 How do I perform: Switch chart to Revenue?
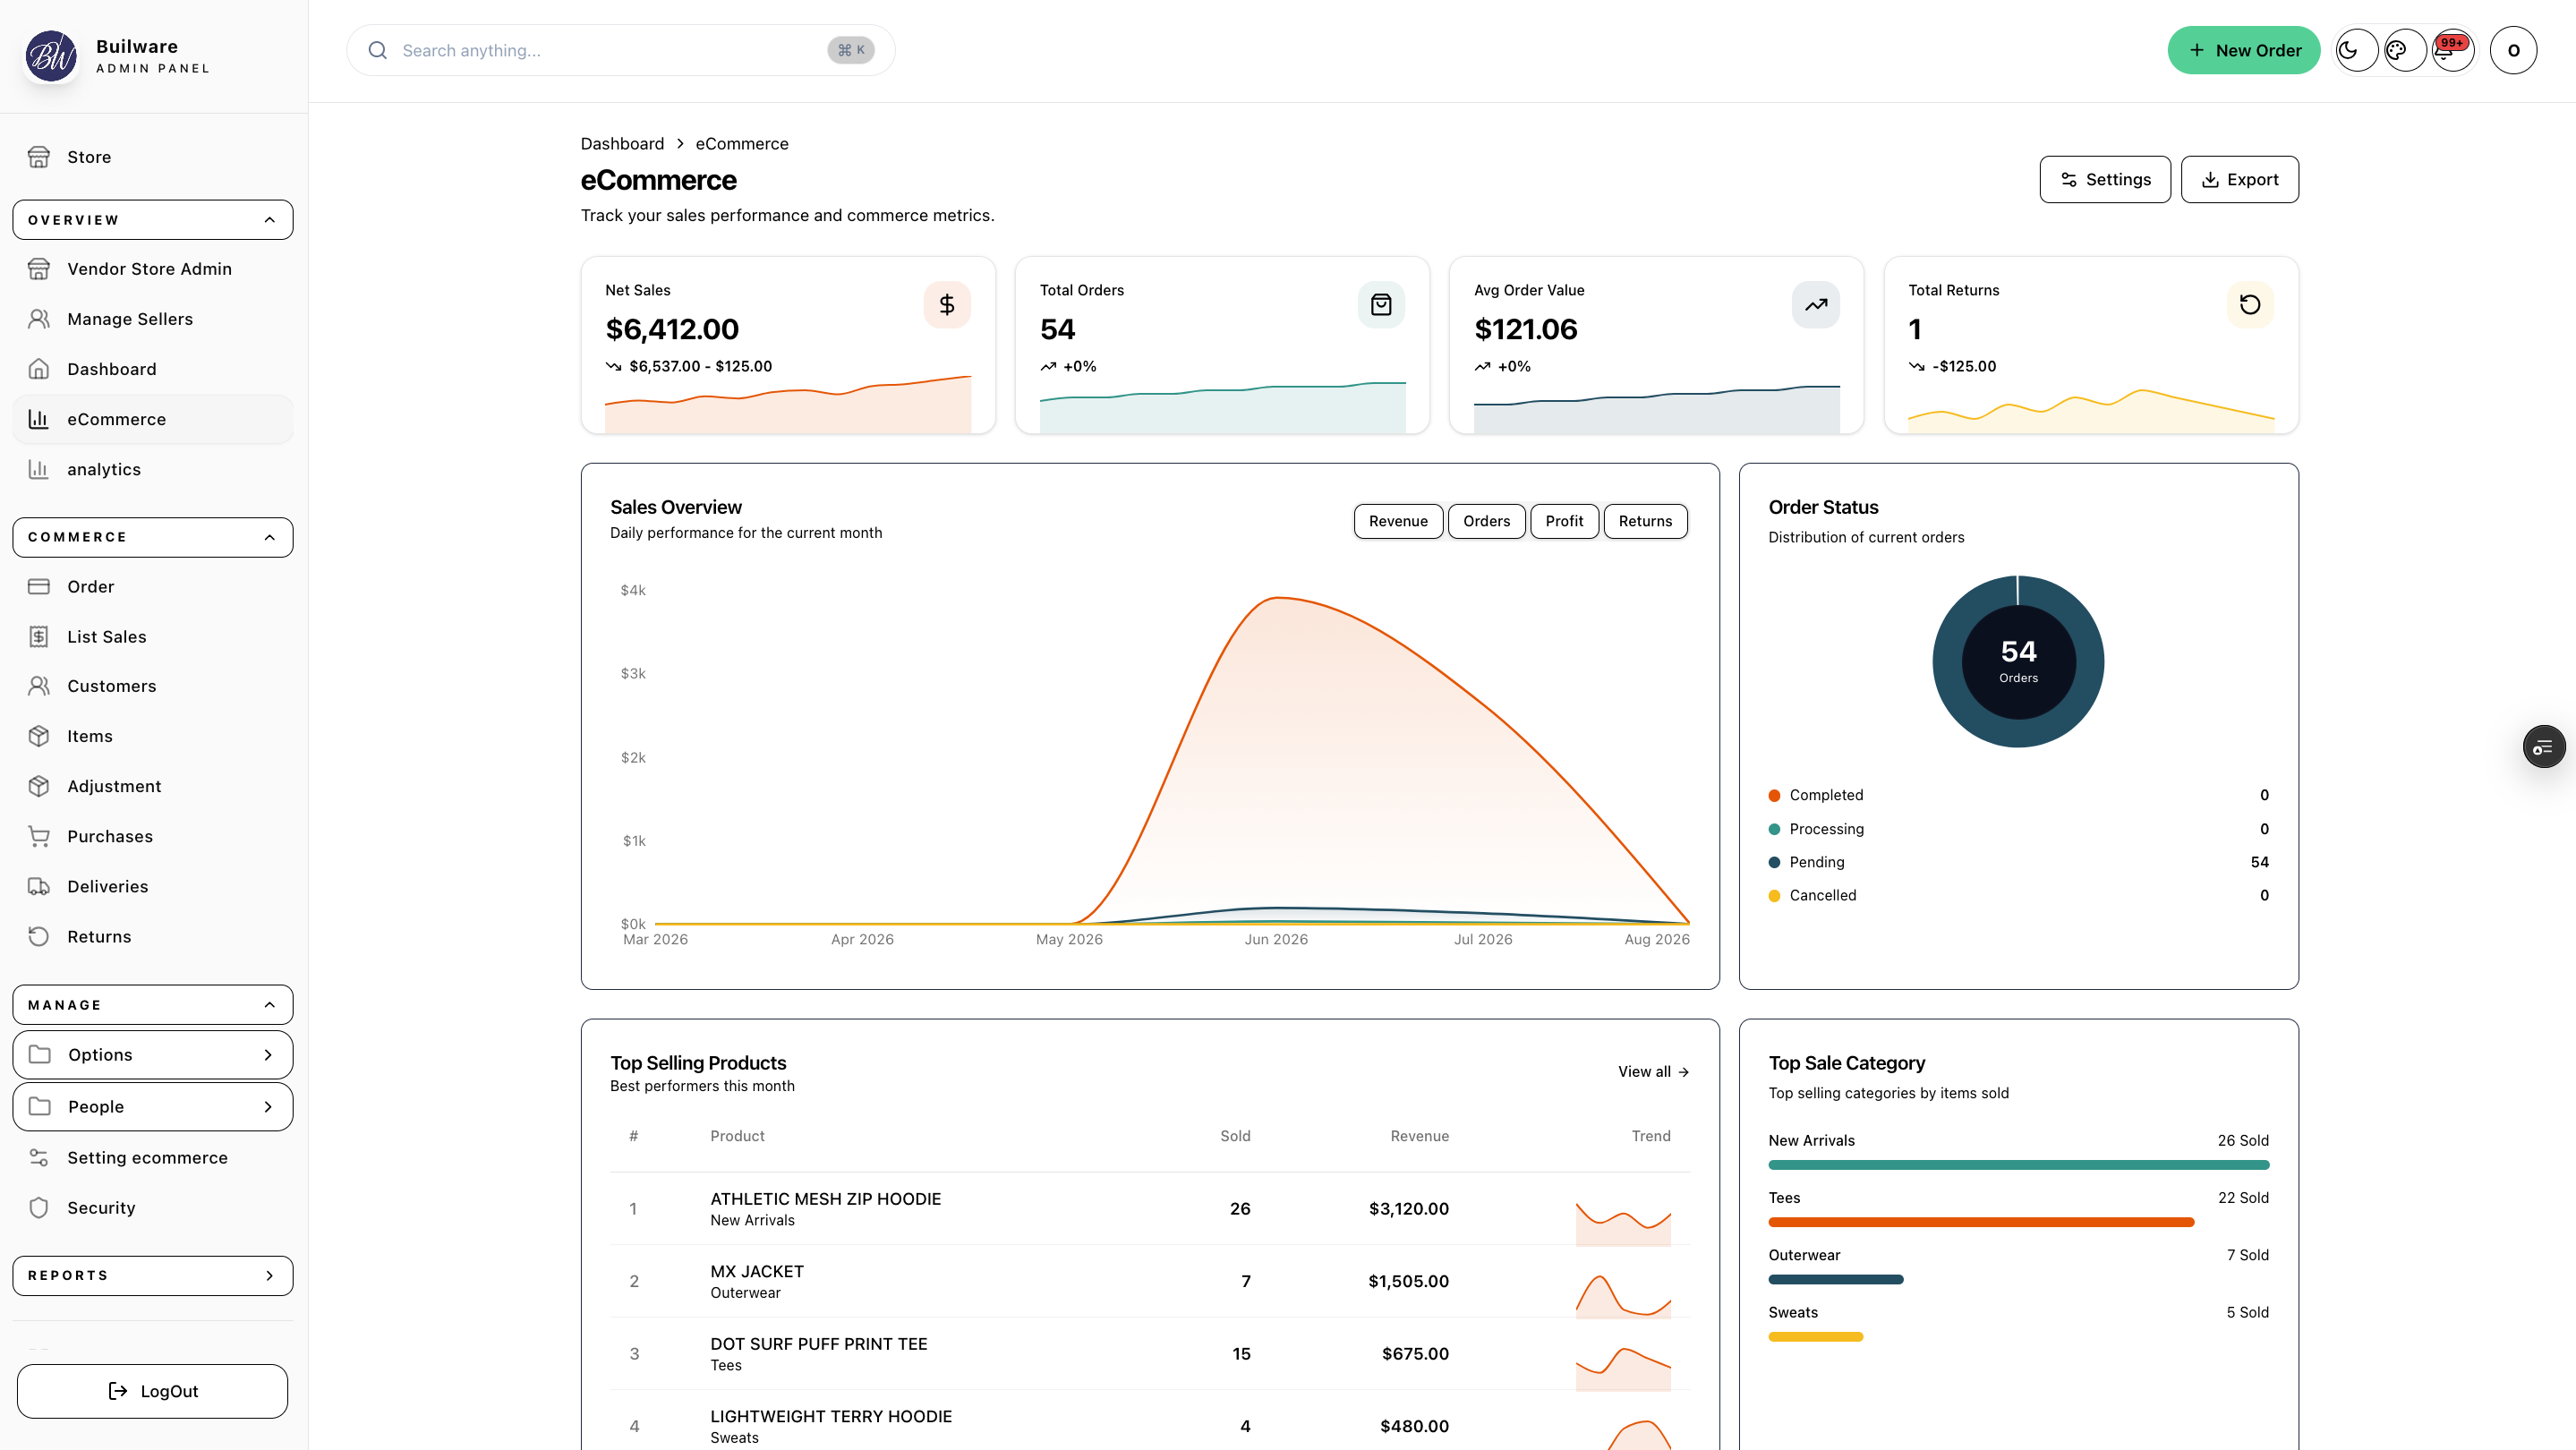pos(1398,521)
